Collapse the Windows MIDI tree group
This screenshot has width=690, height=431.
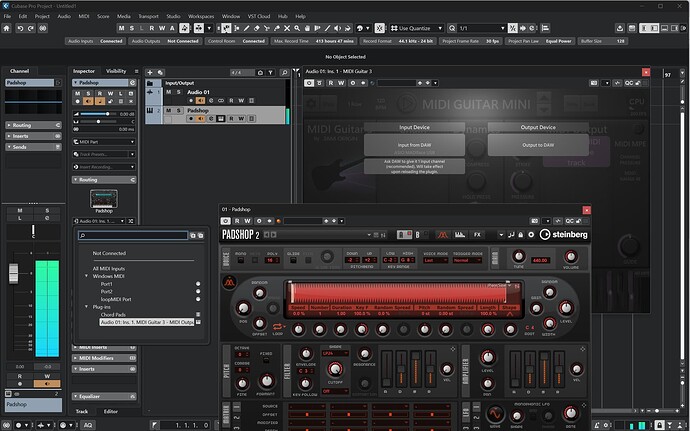86,276
